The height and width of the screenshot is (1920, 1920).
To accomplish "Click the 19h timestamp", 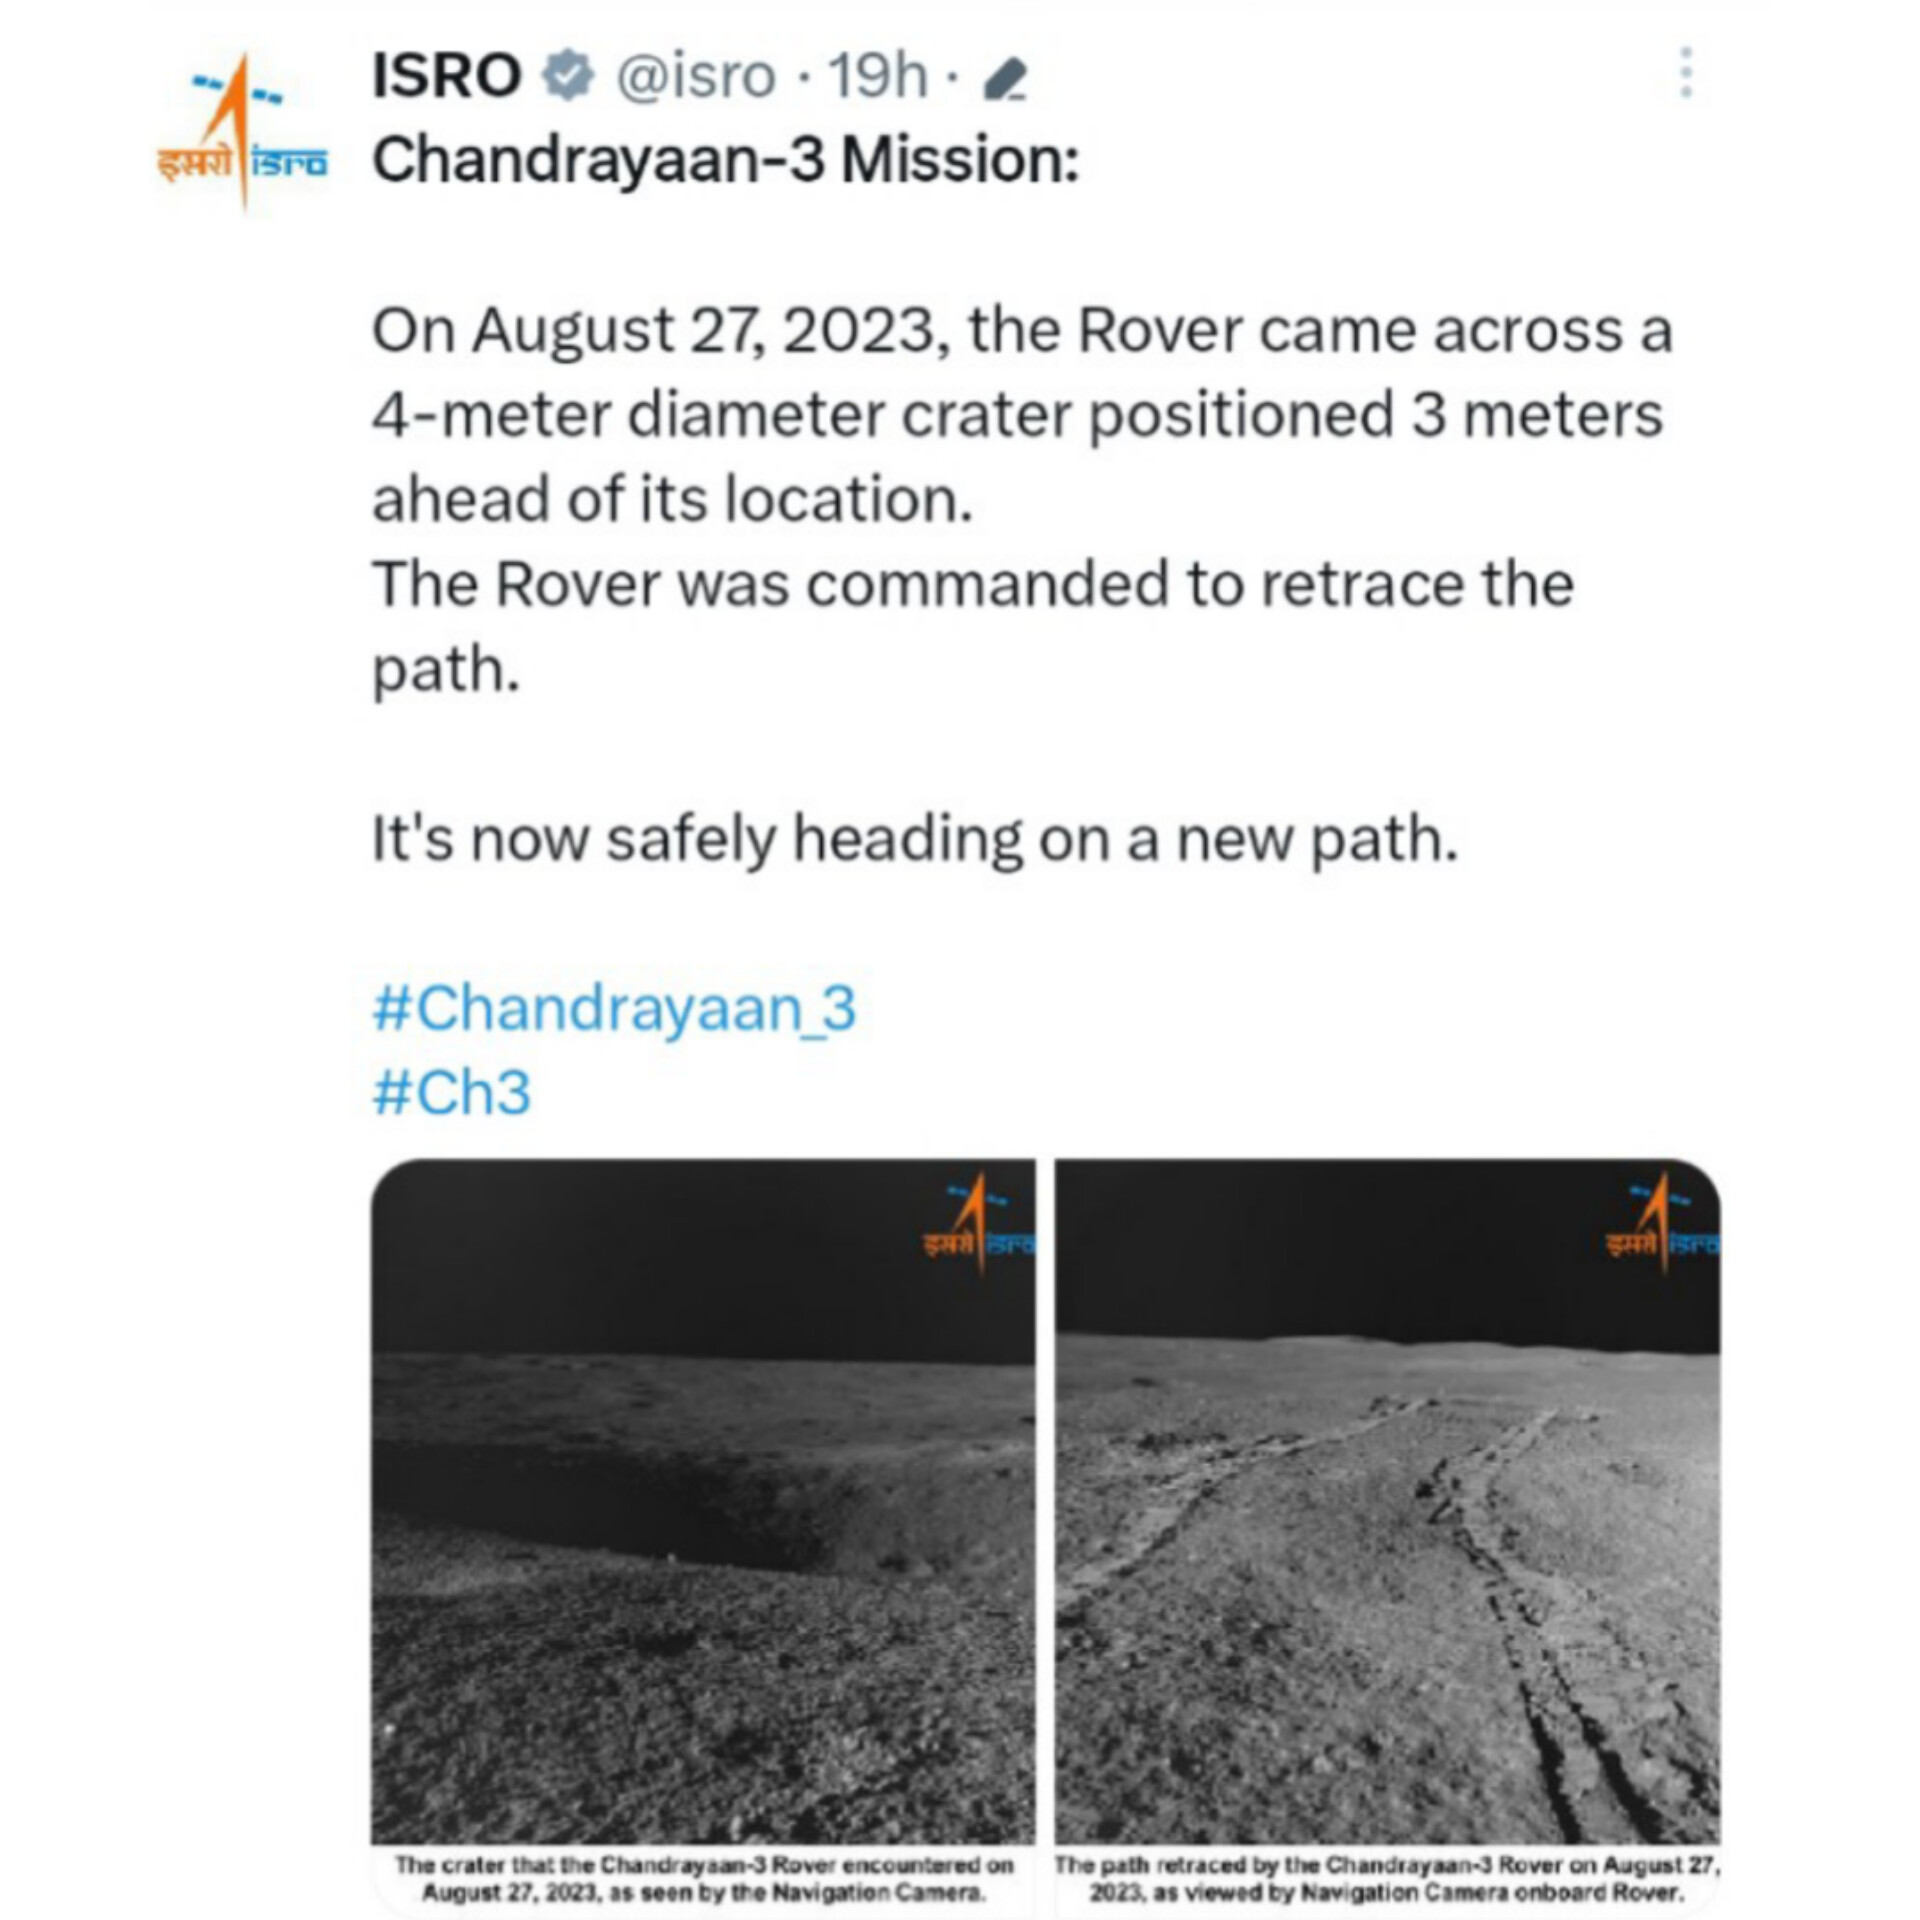I will pyautogui.click(x=877, y=76).
